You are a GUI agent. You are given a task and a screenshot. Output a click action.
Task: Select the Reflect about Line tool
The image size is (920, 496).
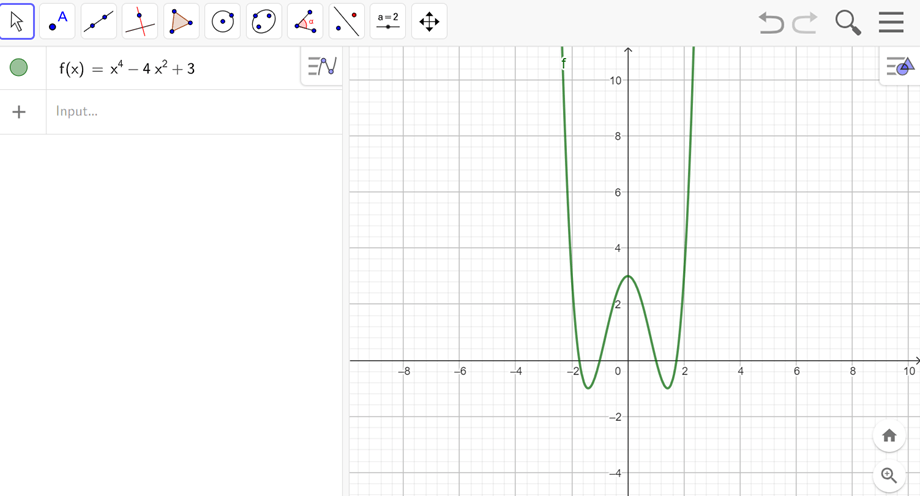coord(346,21)
